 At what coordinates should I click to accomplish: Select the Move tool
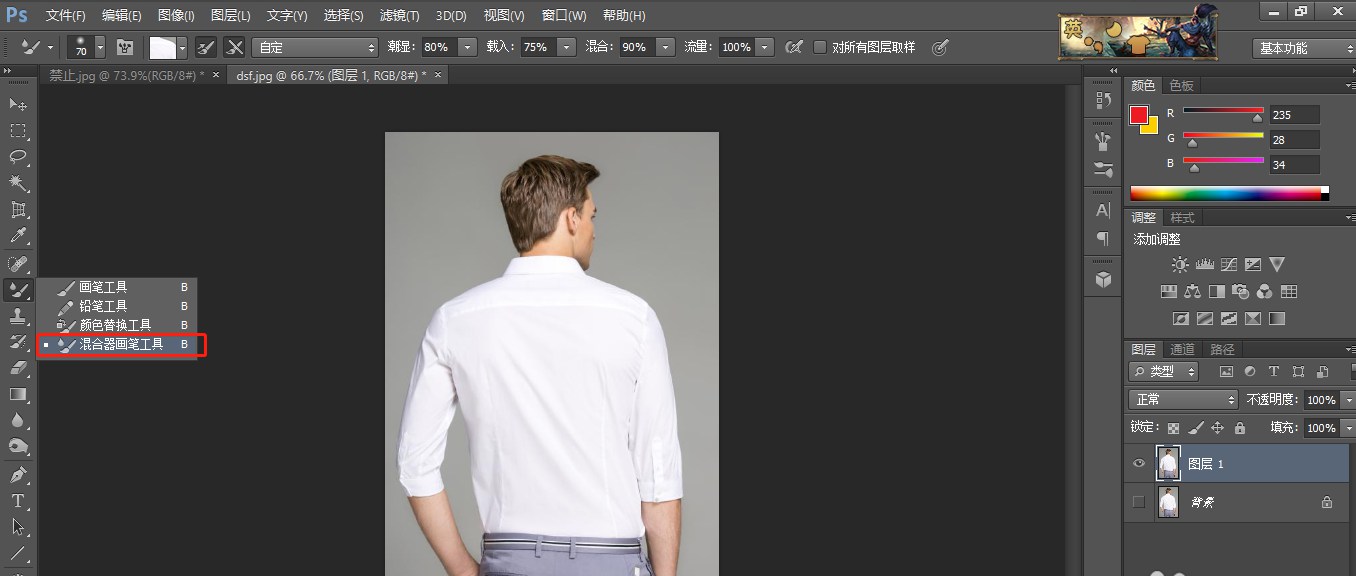[18, 104]
